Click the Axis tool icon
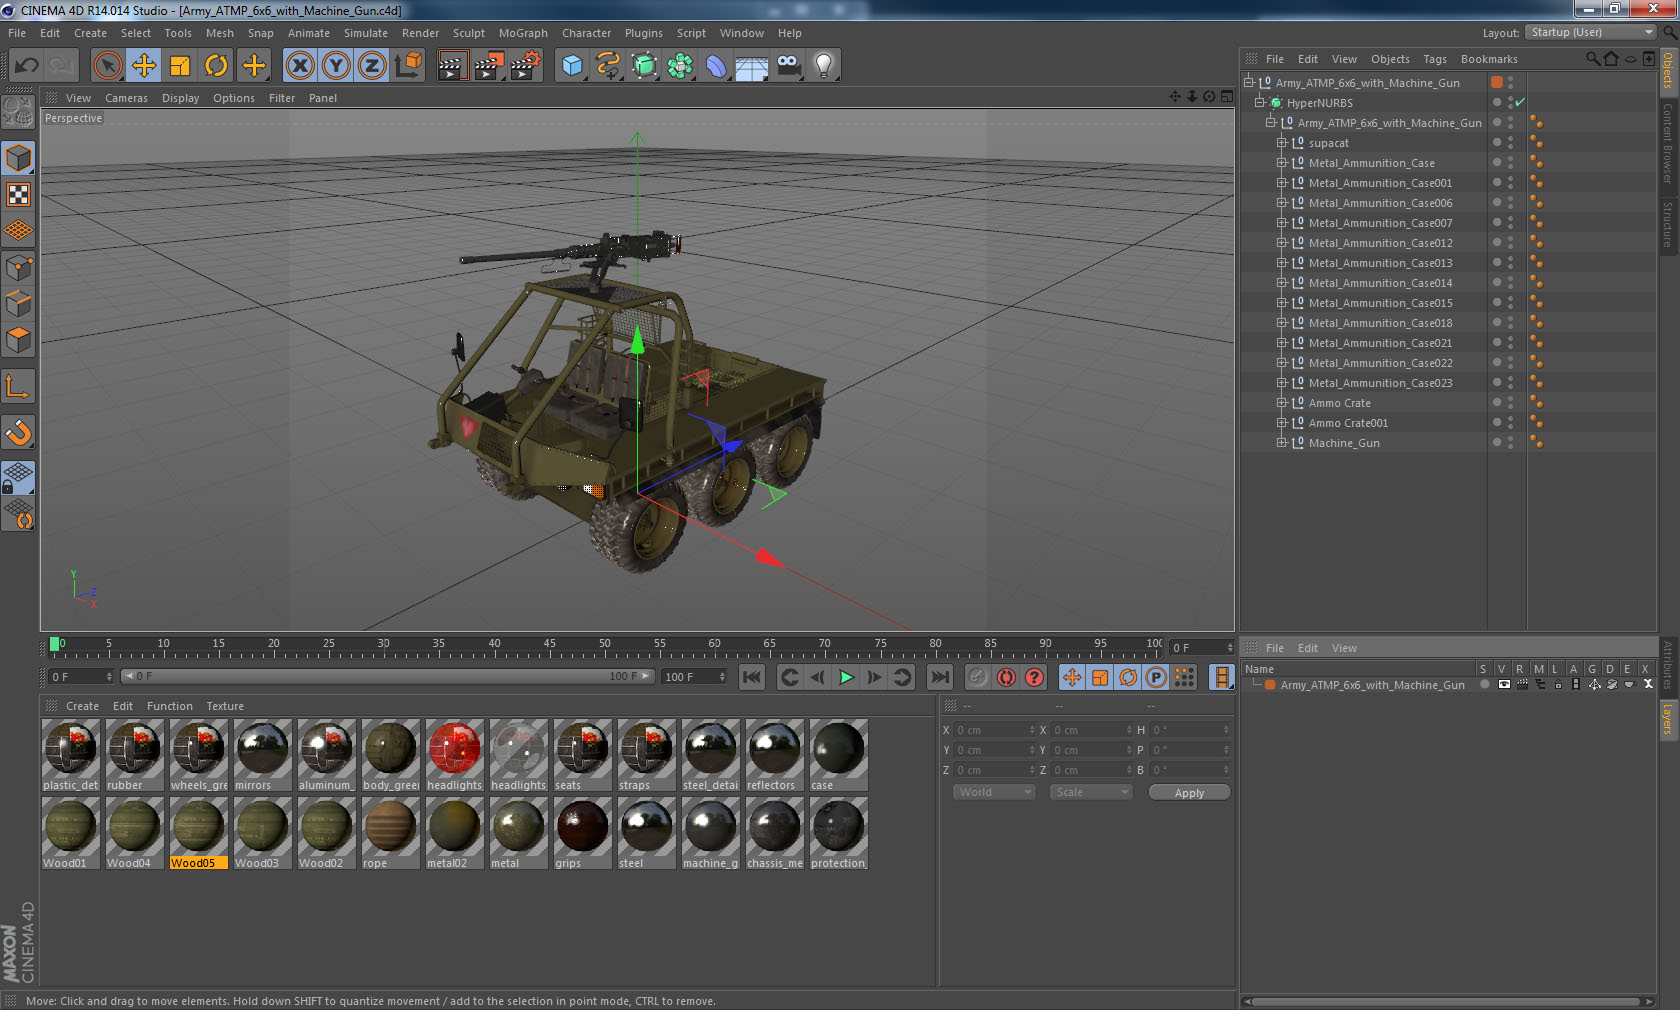The width and height of the screenshot is (1680, 1010). point(18,387)
